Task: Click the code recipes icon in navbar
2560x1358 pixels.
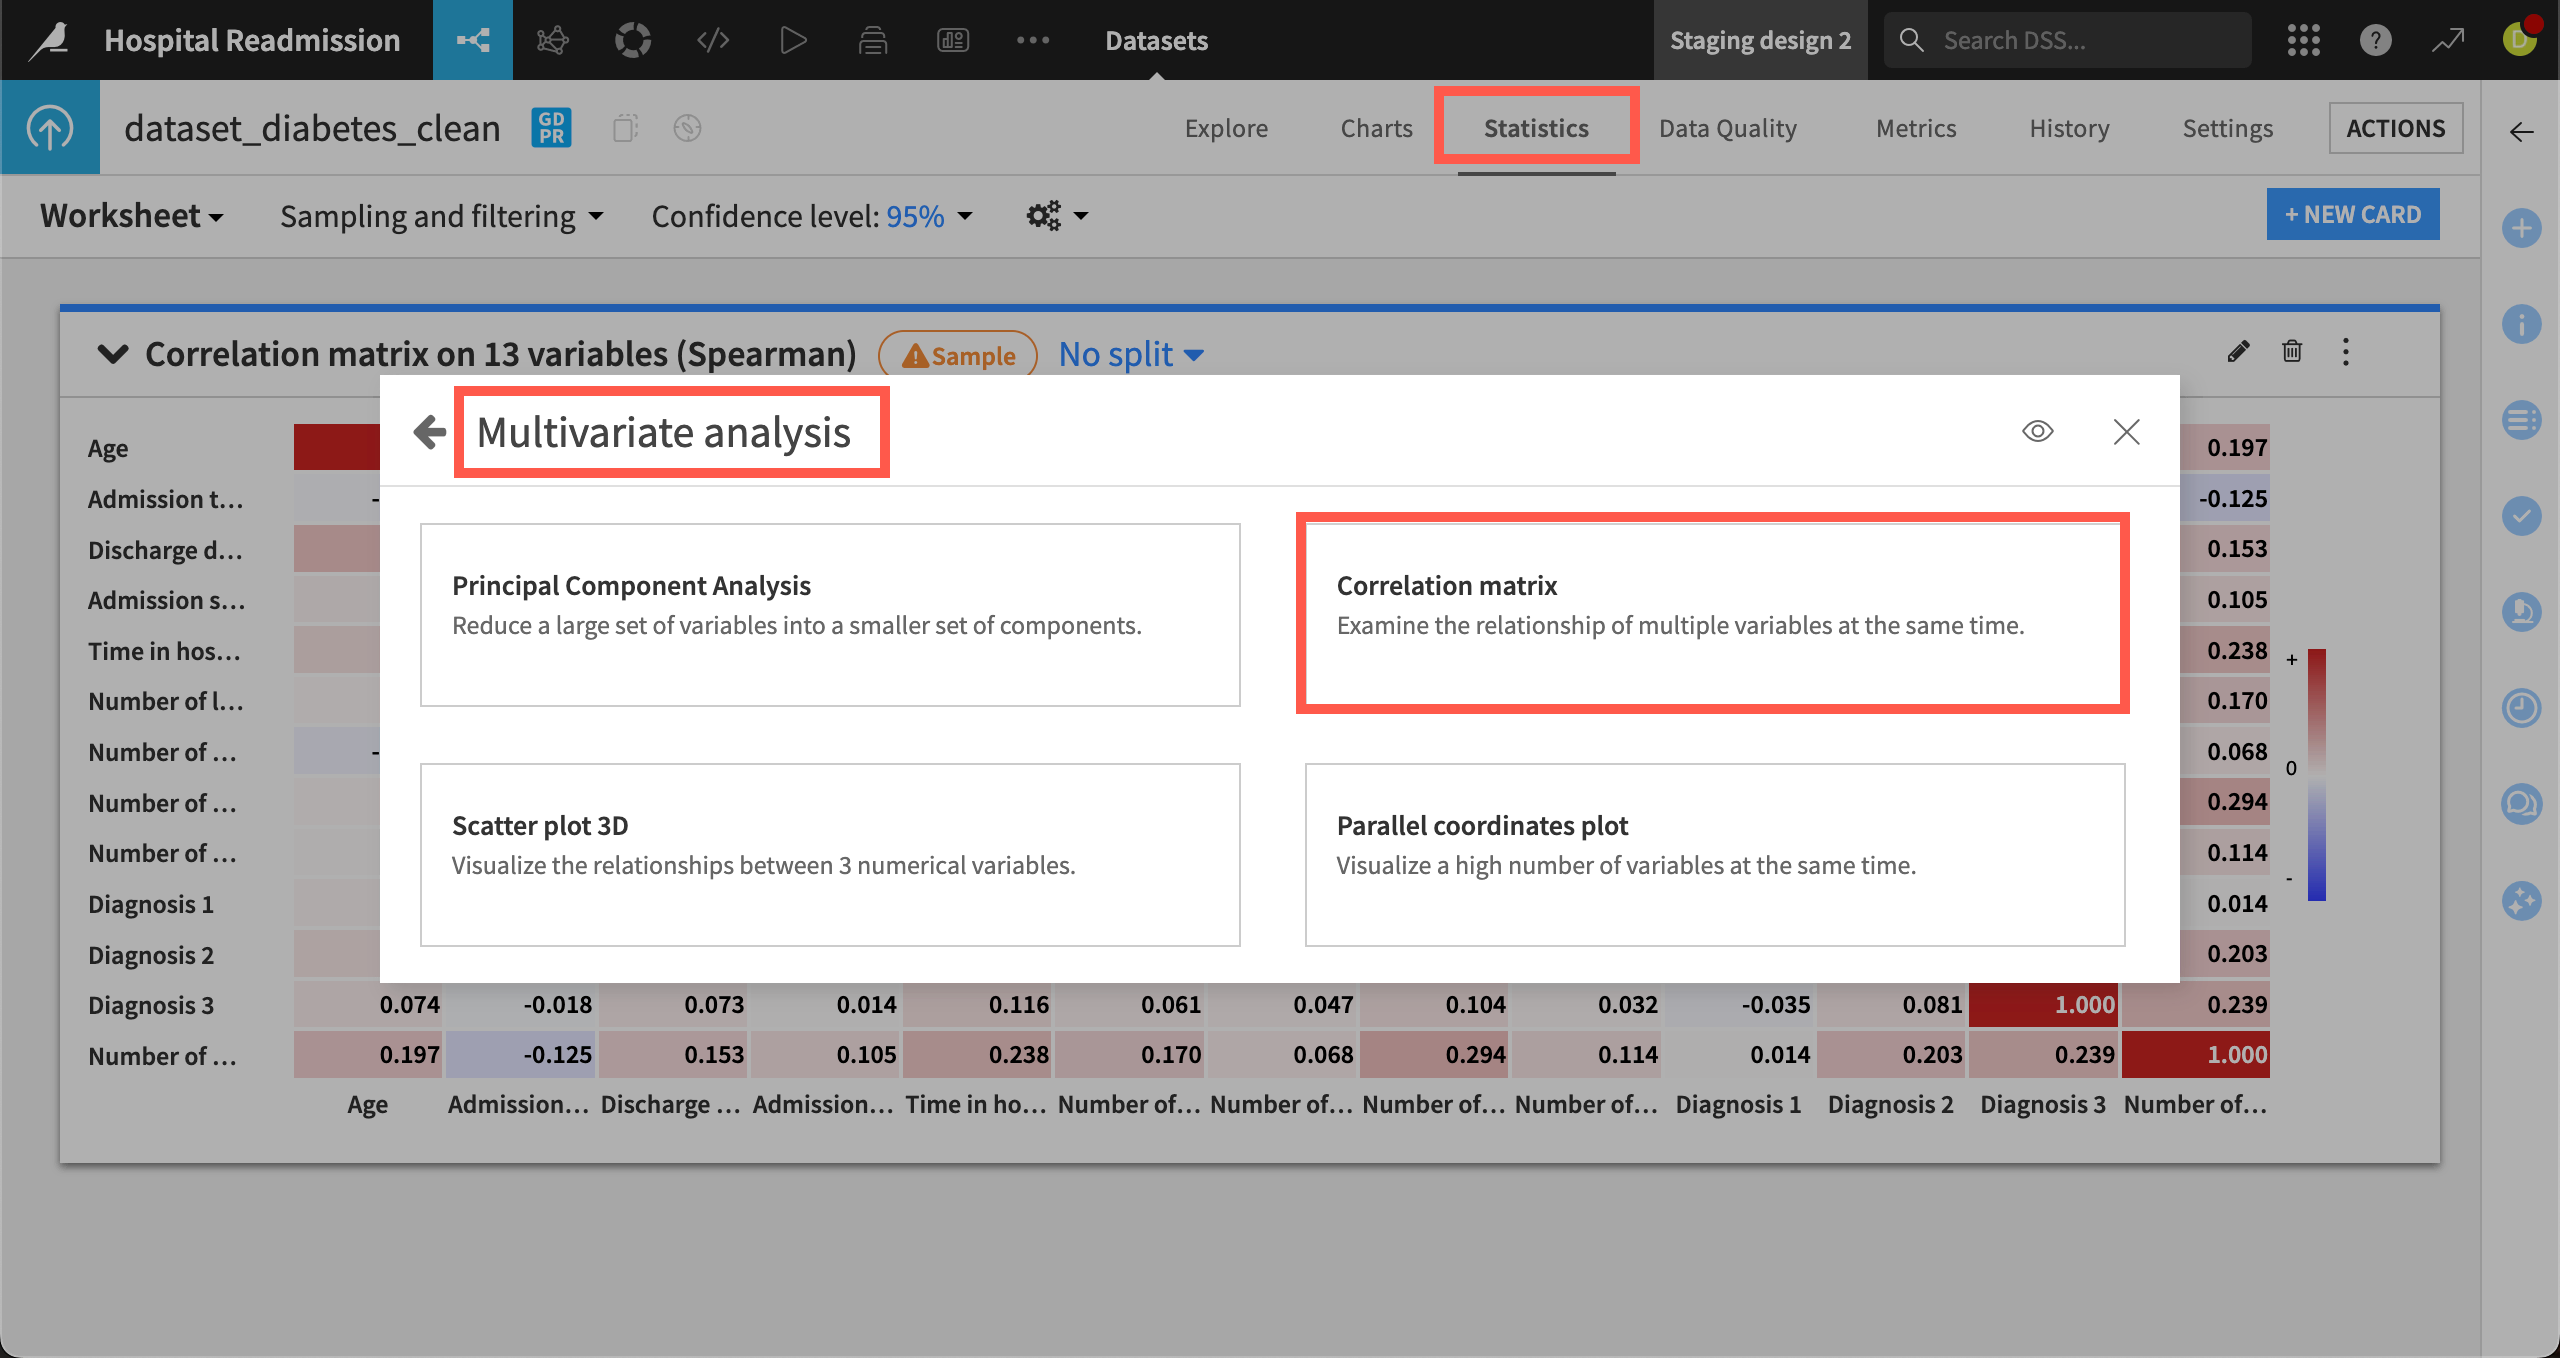Action: [x=713, y=40]
